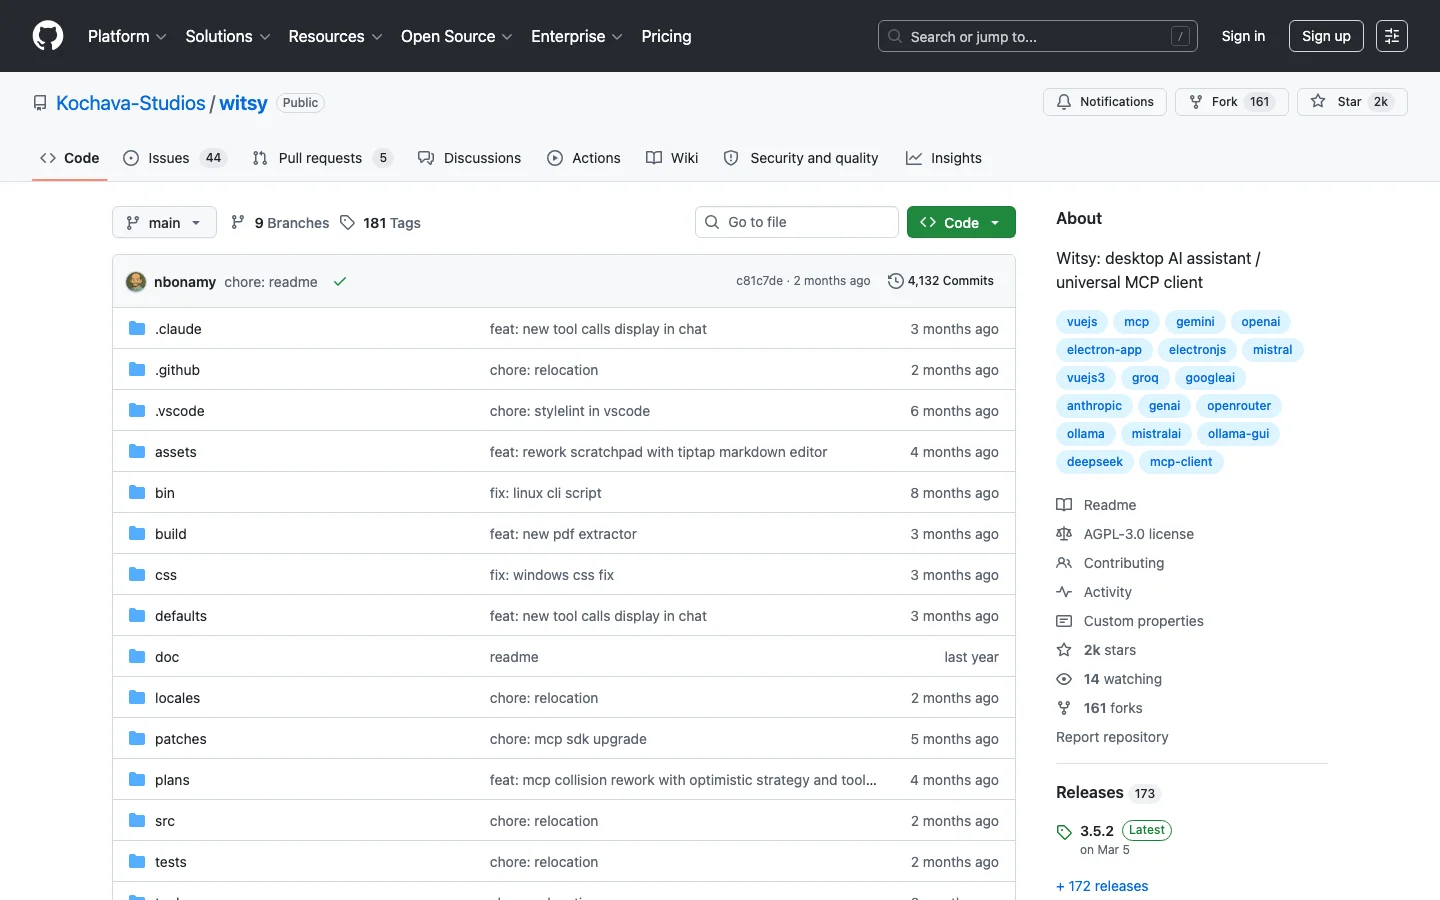1440x900 pixels.
Task: Click the src folder icon
Action: pyautogui.click(x=137, y=821)
